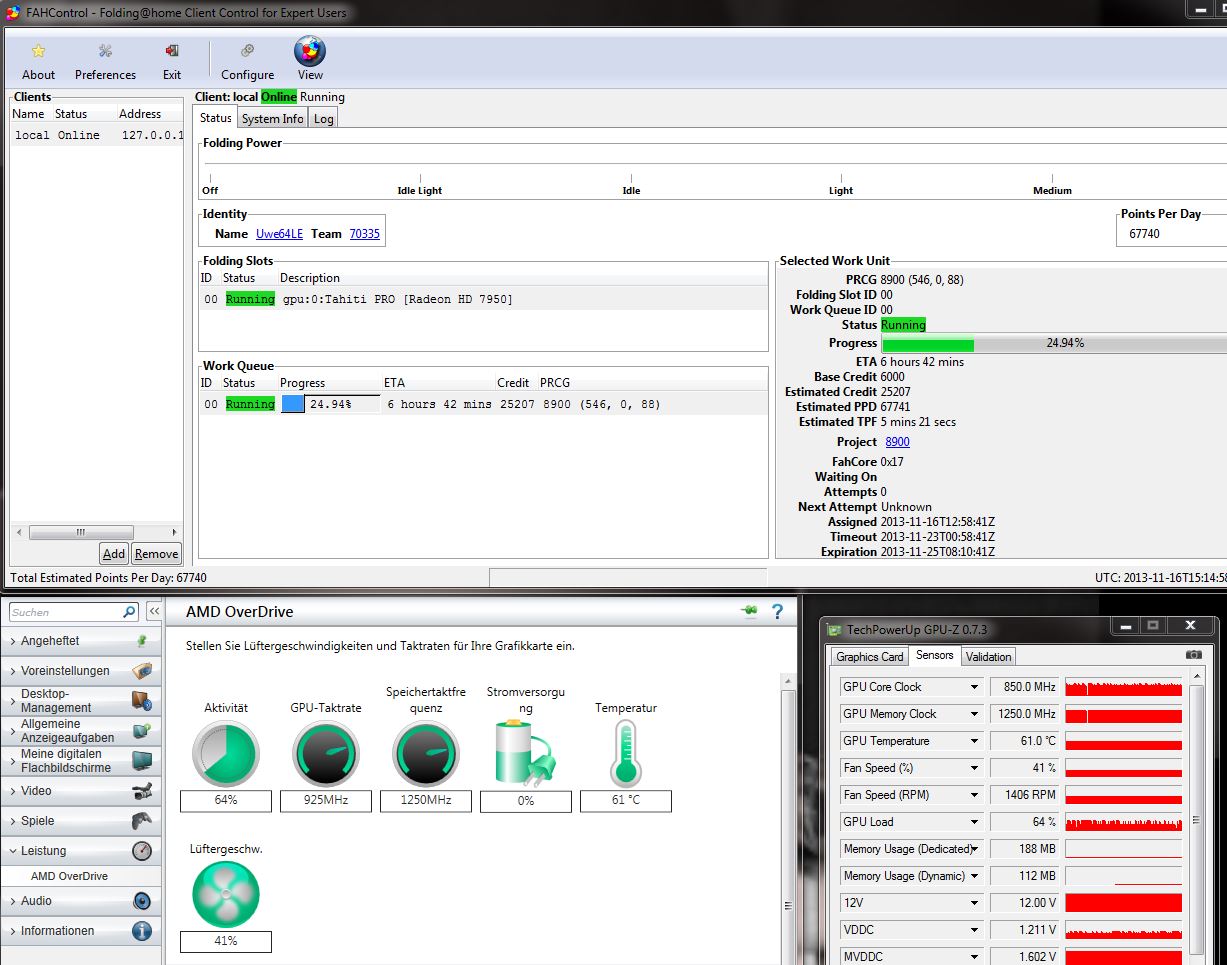
Task: Expand Voreinstellungen category
Action: click(x=80, y=671)
